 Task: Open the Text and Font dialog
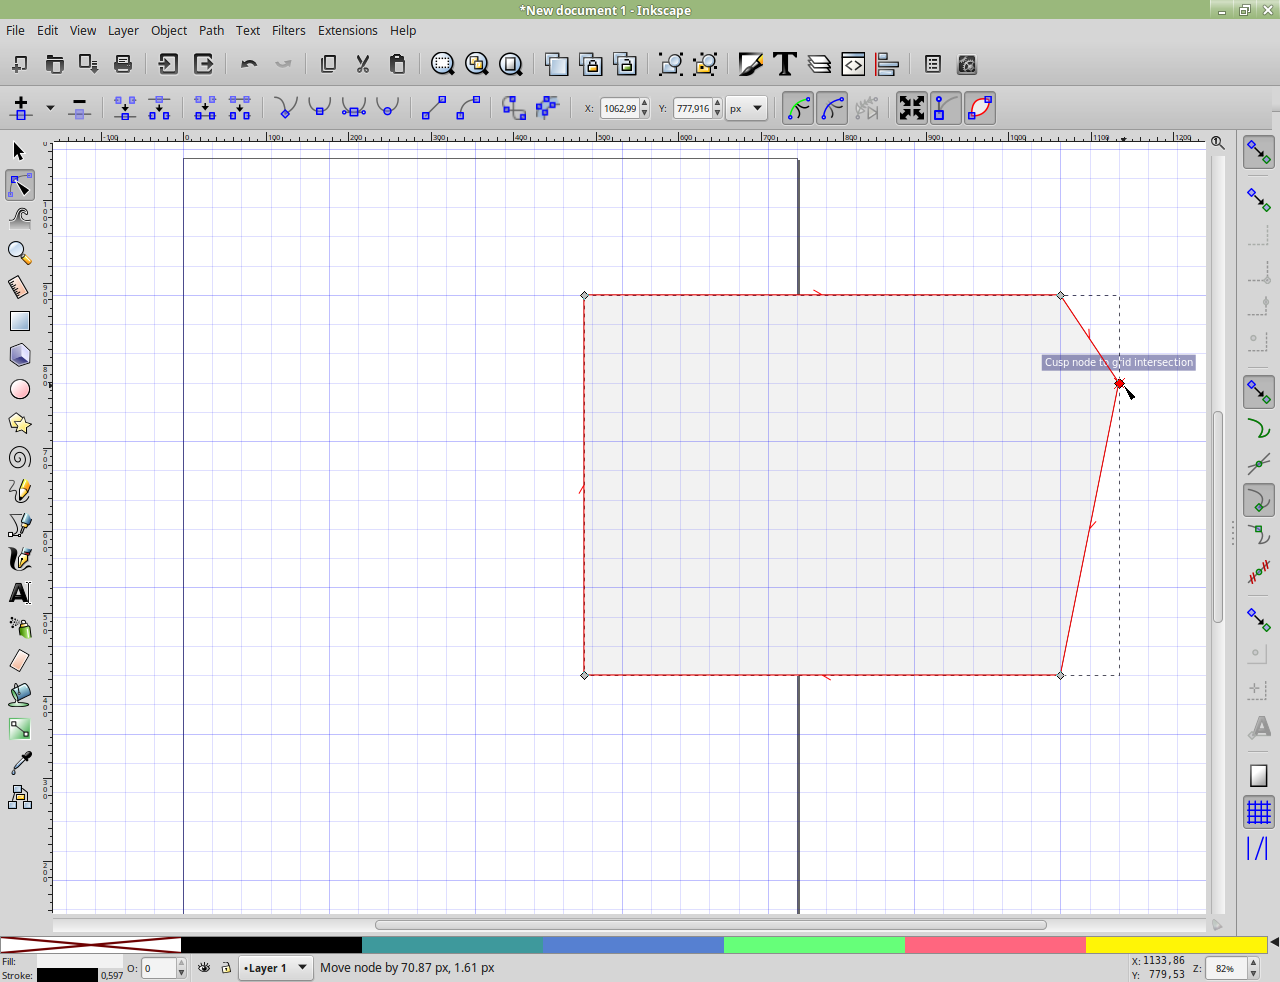point(785,64)
